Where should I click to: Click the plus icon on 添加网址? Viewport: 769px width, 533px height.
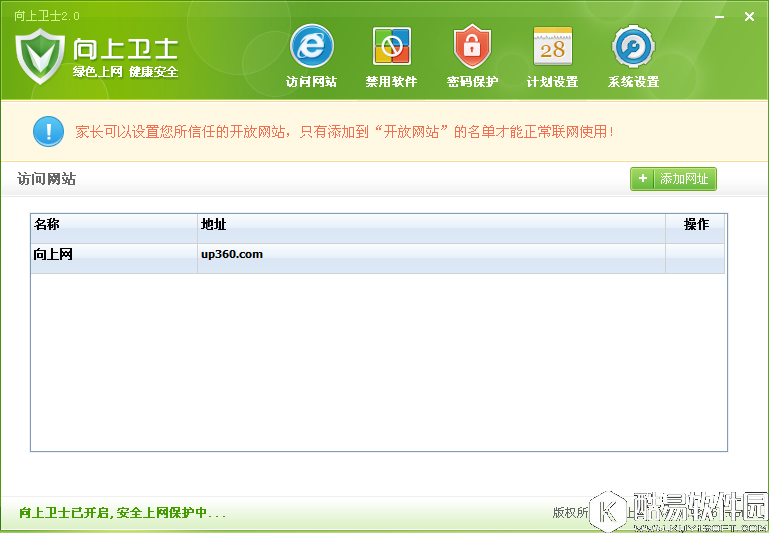pyautogui.click(x=643, y=179)
